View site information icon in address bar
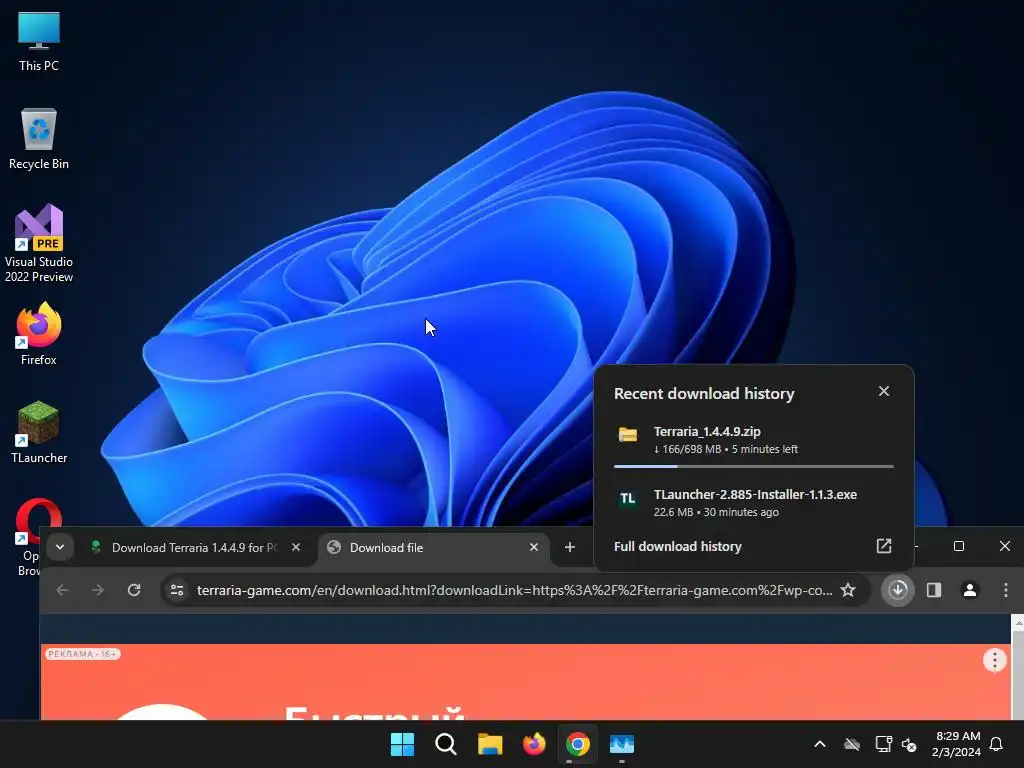The image size is (1024, 768). coord(177,590)
